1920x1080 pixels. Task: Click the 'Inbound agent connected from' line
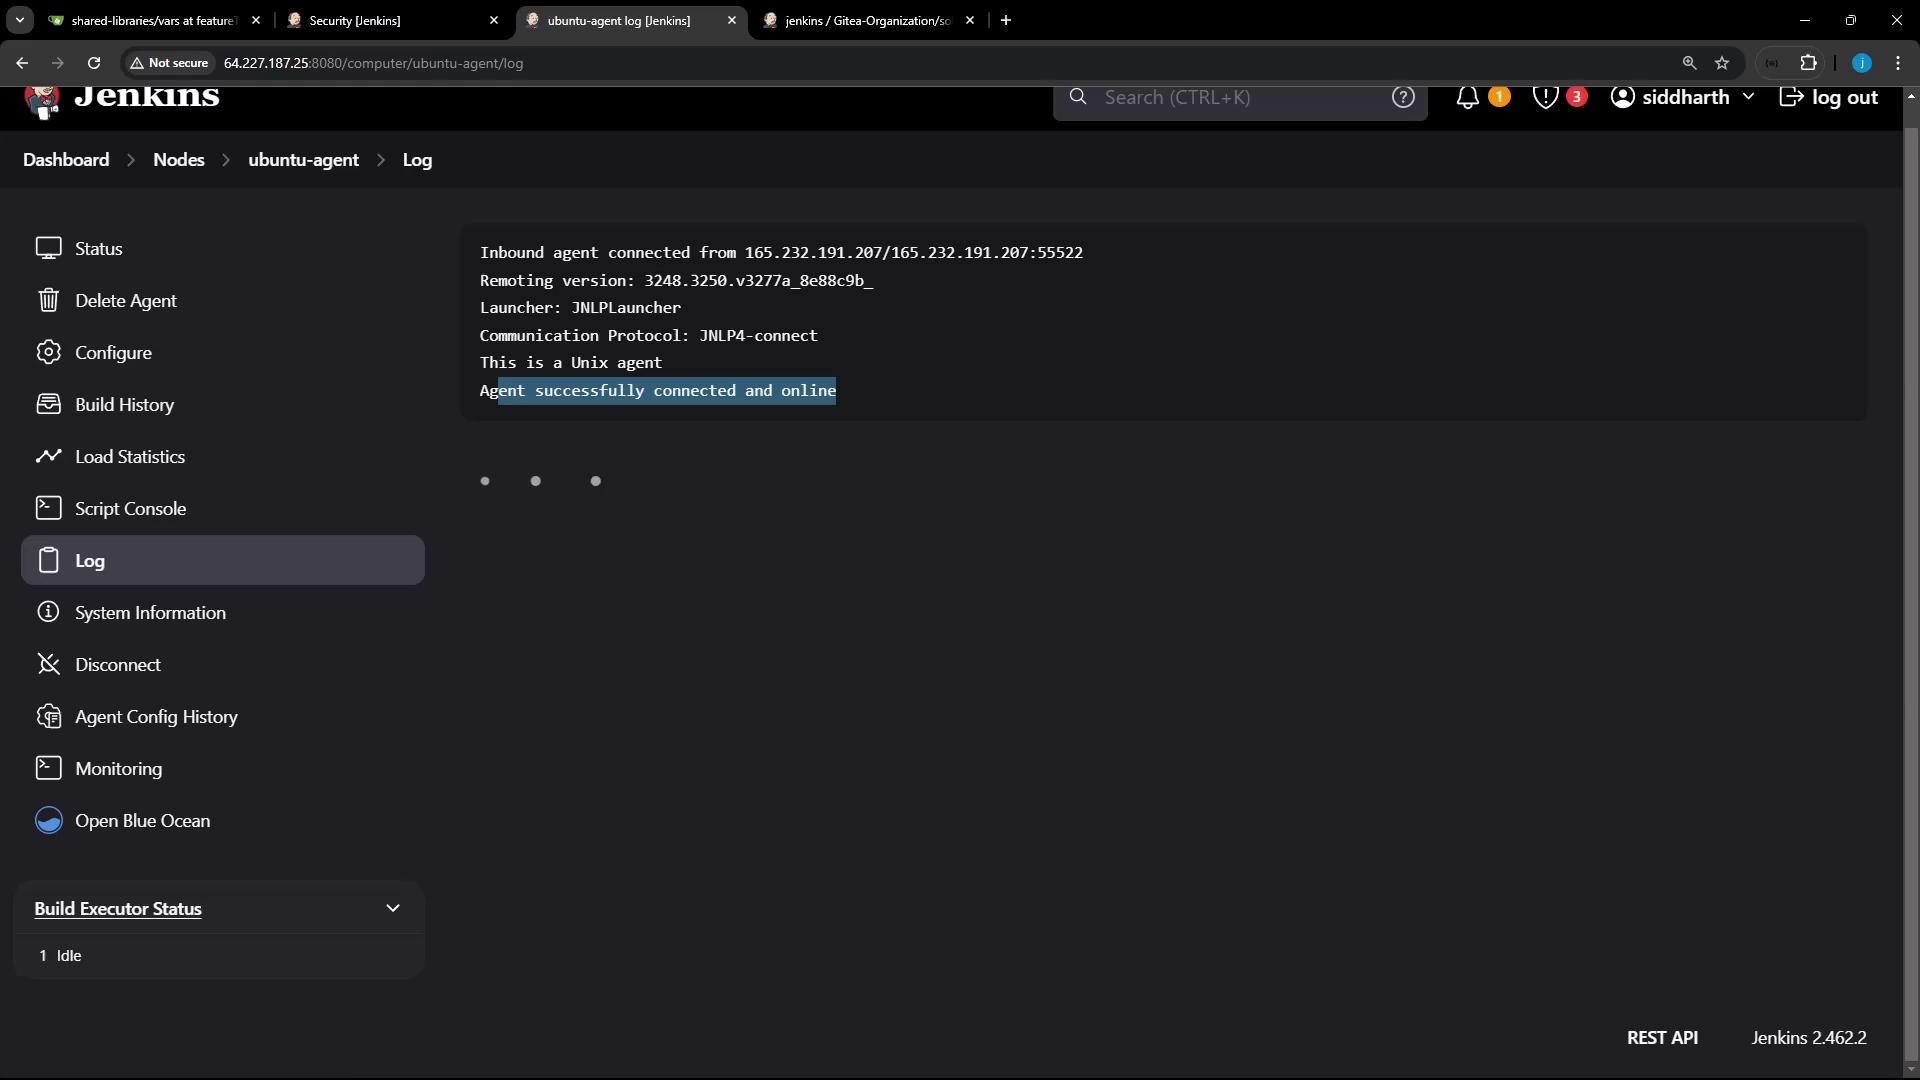click(x=781, y=253)
